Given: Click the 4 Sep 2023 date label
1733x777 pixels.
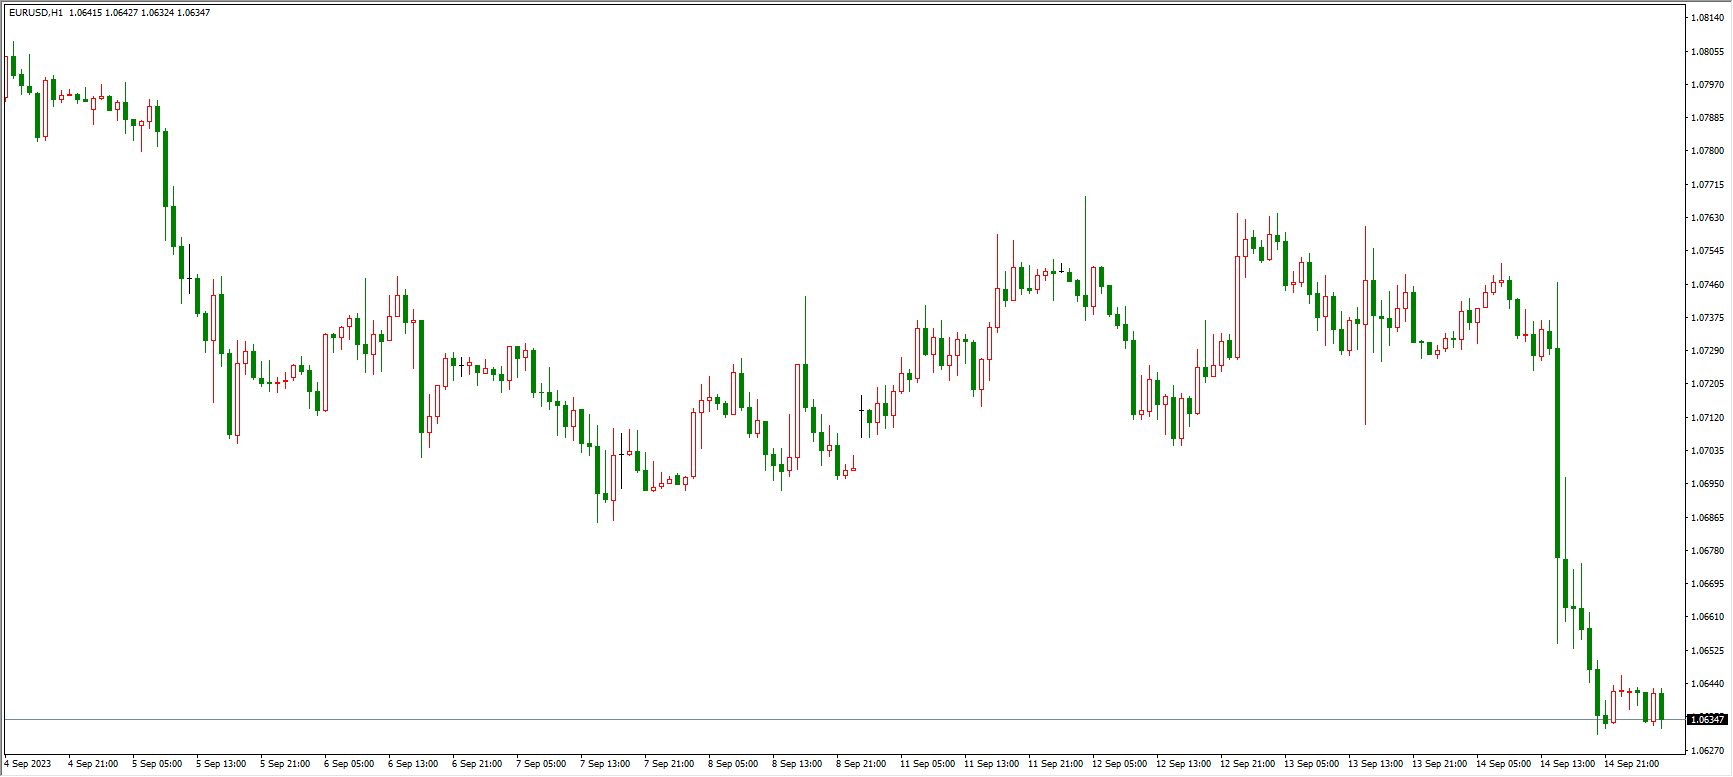Looking at the screenshot, I should [28, 764].
